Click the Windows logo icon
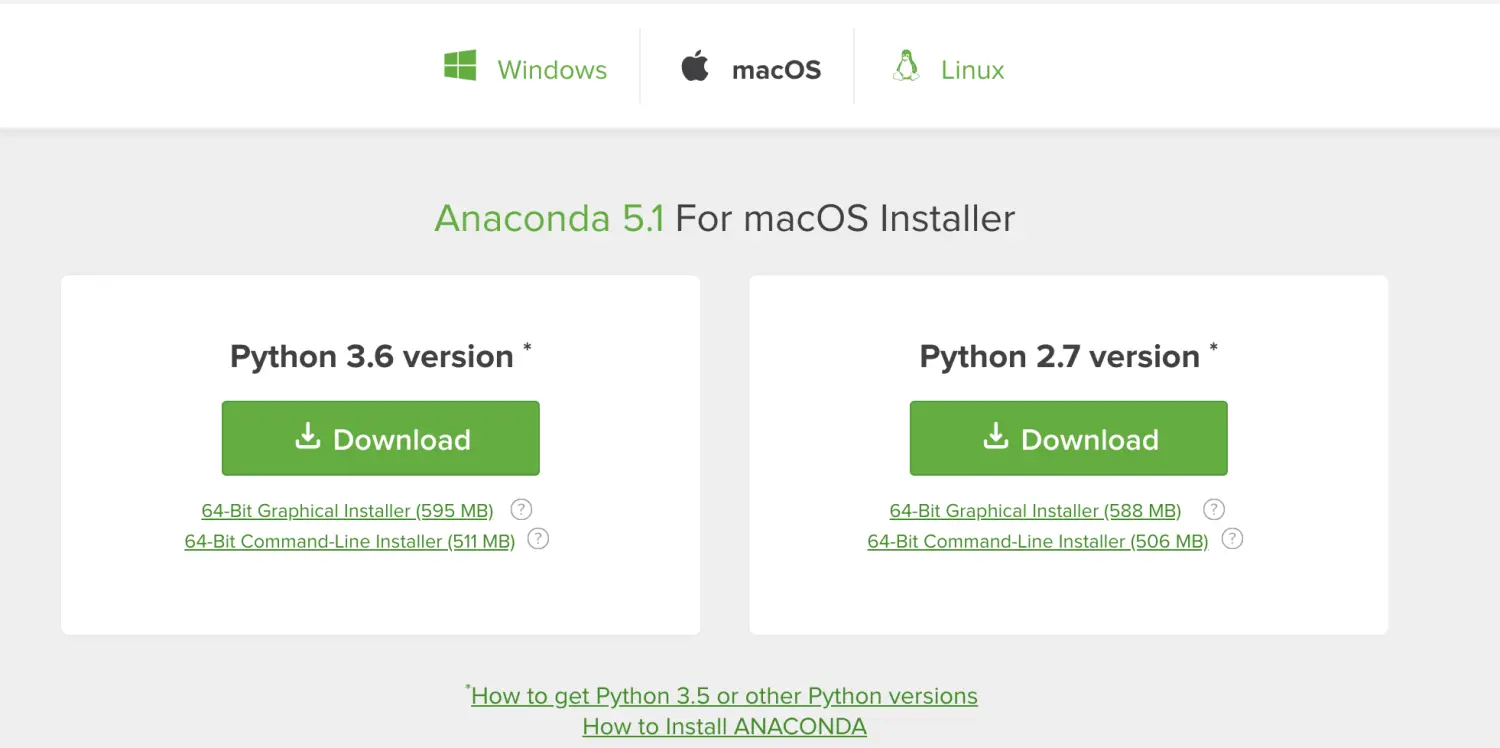1500x748 pixels. pyautogui.click(x=460, y=66)
